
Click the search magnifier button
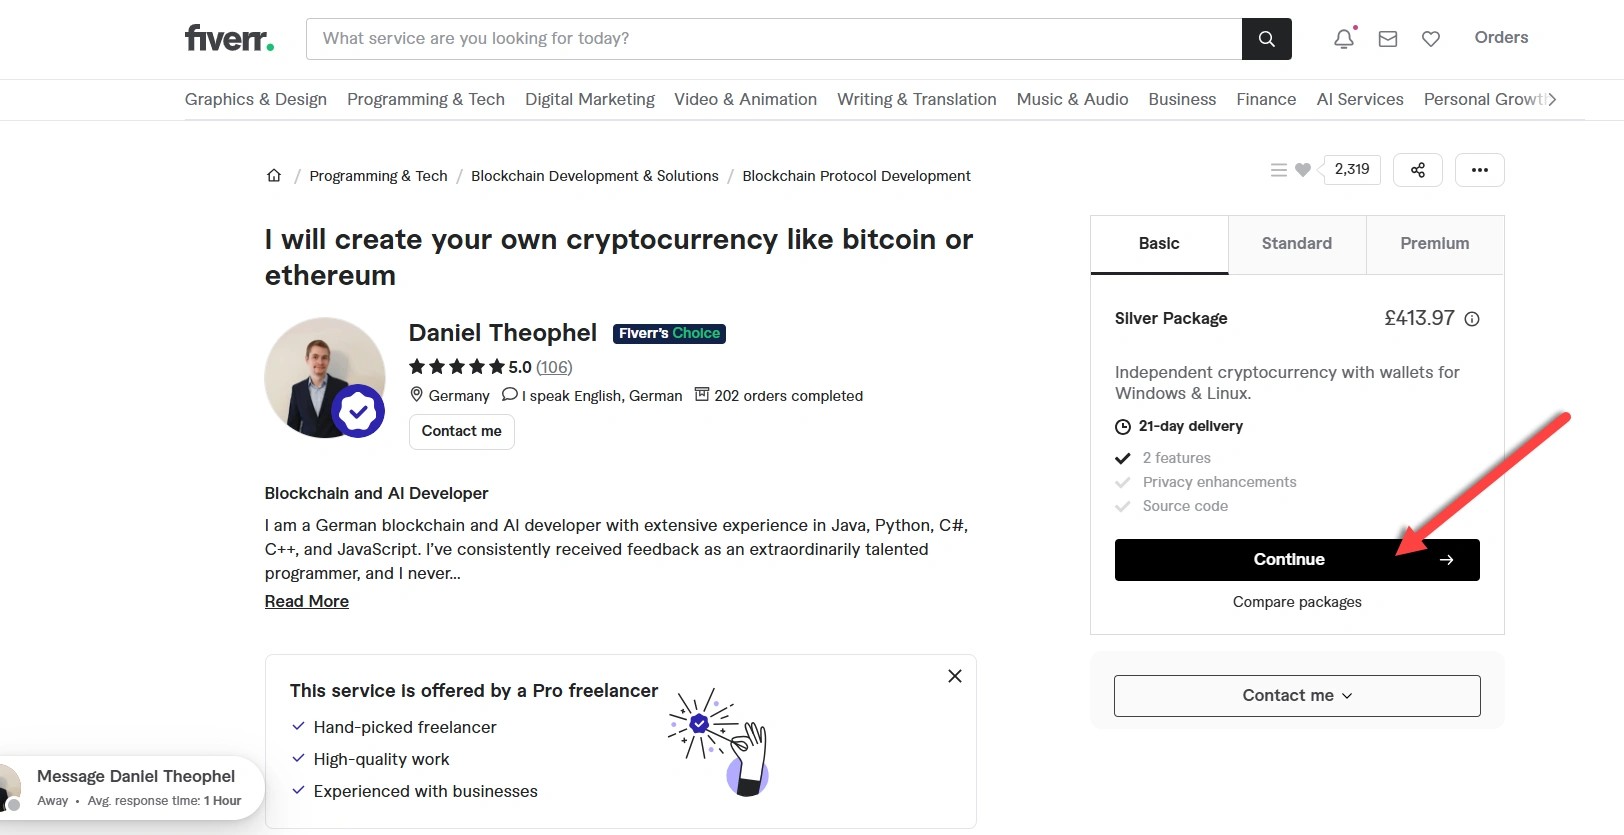[x=1266, y=39]
